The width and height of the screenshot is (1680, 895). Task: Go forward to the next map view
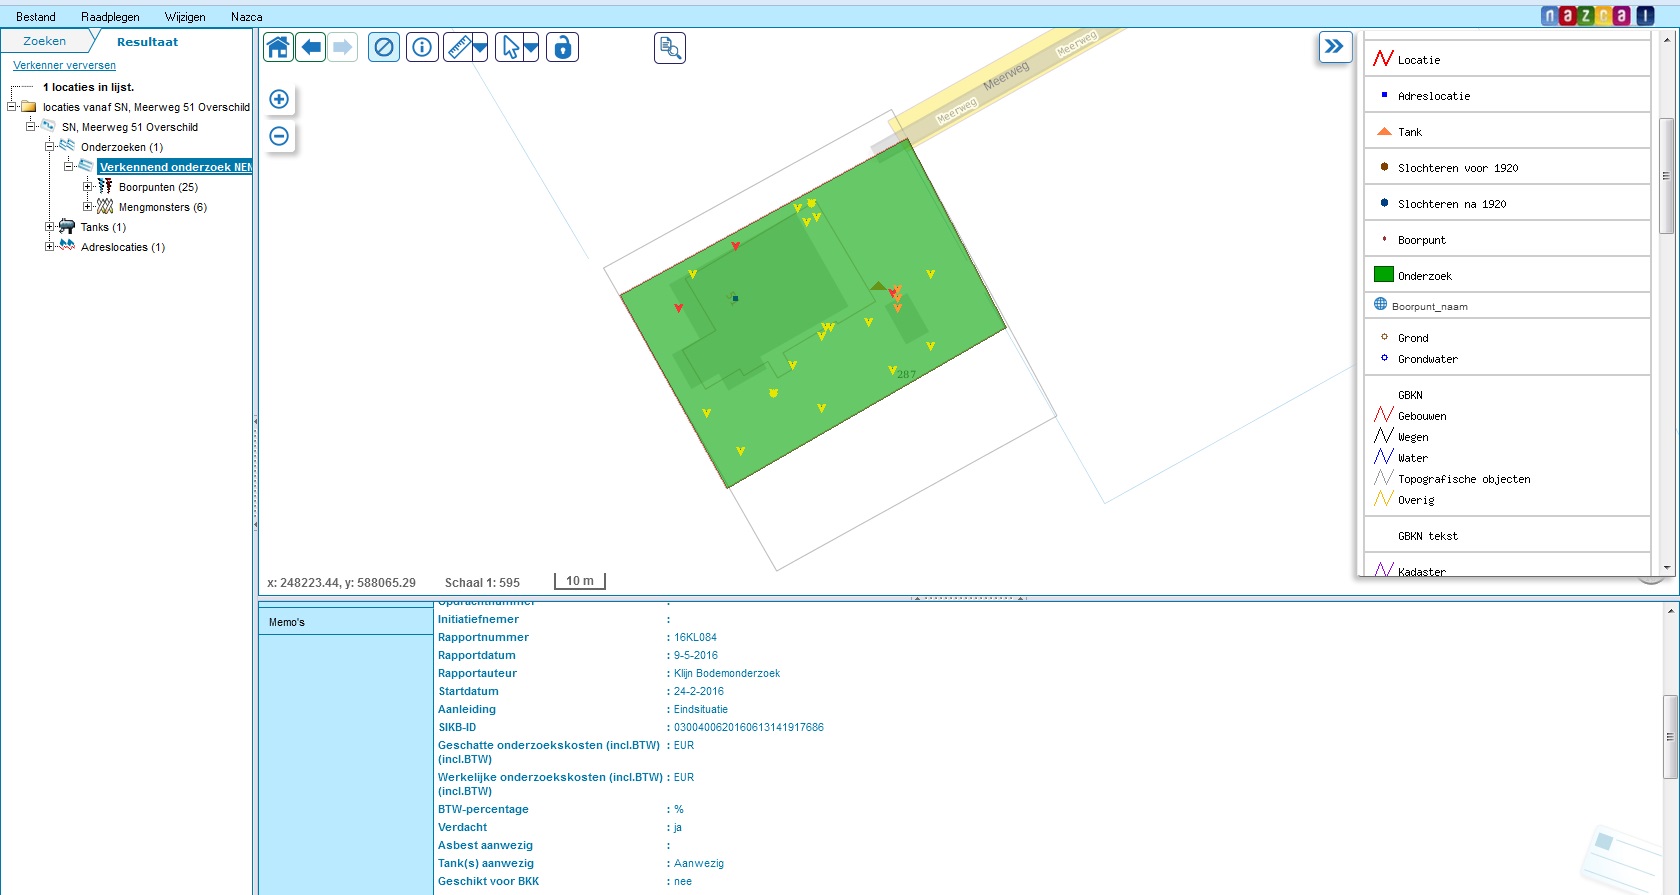tap(343, 47)
